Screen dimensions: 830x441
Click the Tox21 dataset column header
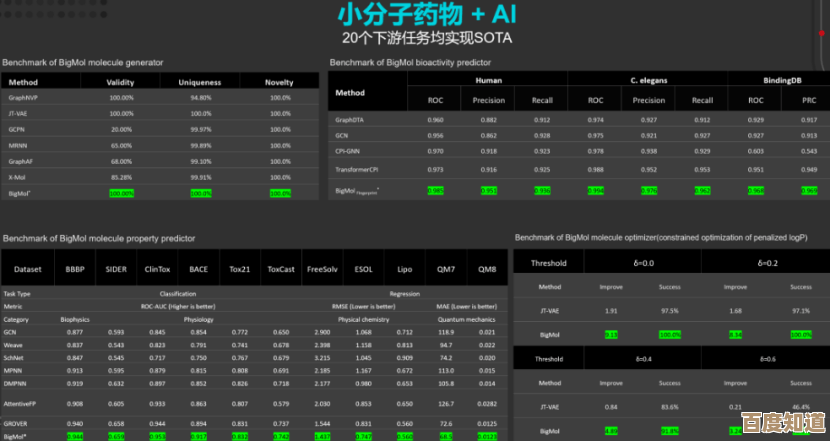pos(240,269)
